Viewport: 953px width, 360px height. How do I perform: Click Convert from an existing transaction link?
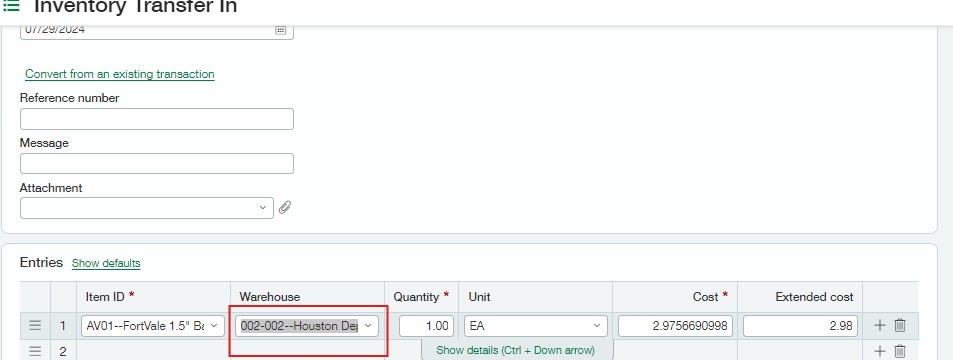pos(120,74)
